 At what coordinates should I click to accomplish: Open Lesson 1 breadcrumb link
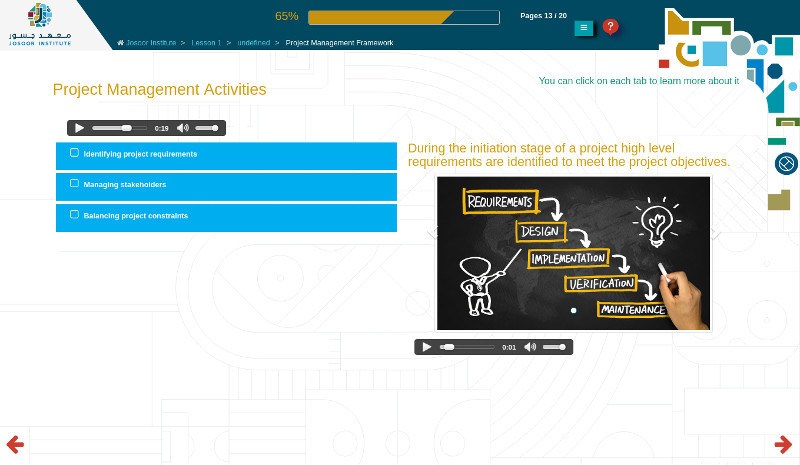(x=206, y=43)
